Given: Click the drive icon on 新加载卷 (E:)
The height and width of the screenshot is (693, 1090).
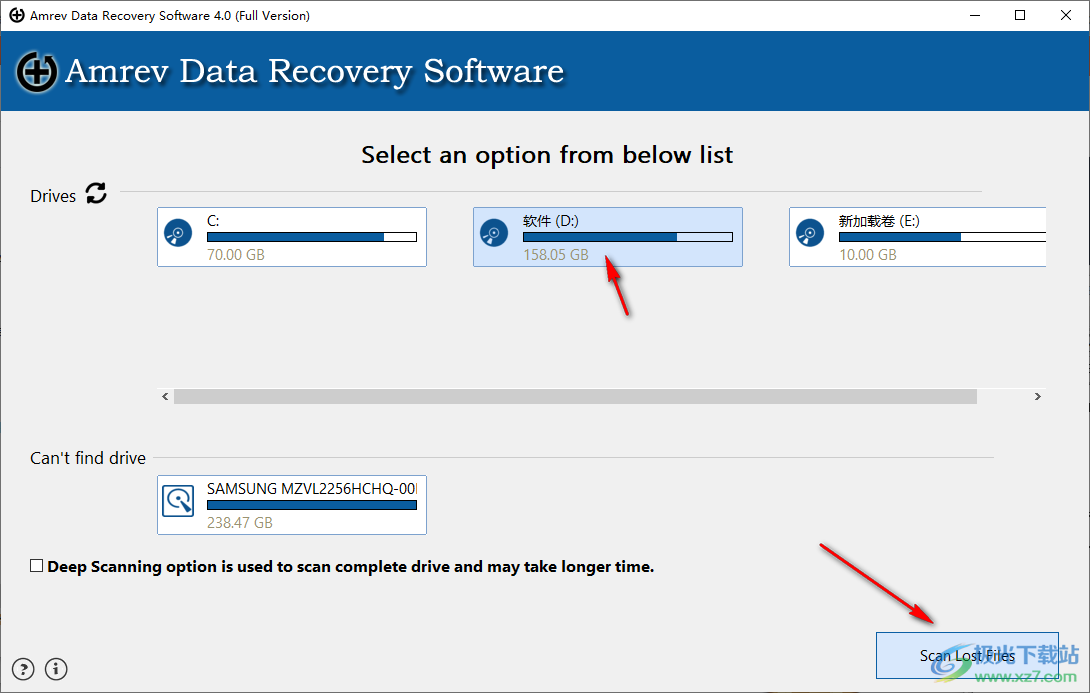Looking at the screenshot, I should [810, 232].
